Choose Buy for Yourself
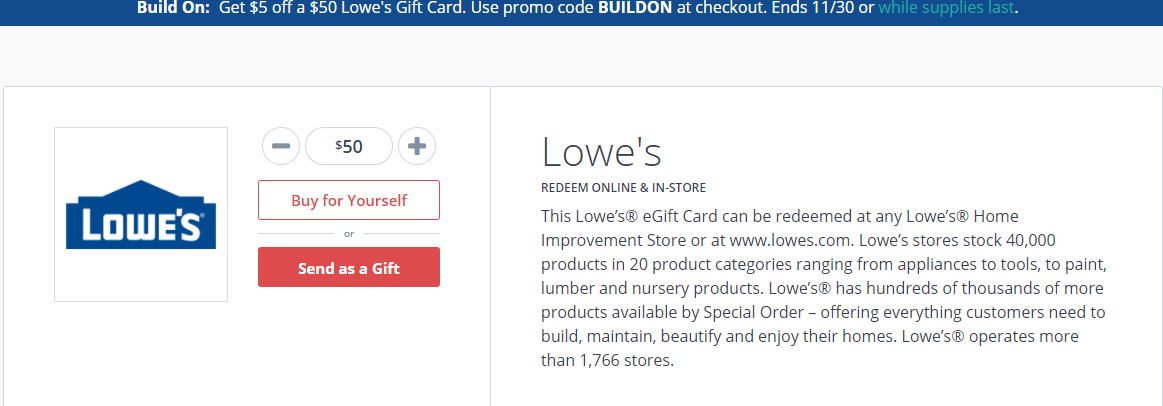The height and width of the screenshot is (406, 1163). point(349,200)
